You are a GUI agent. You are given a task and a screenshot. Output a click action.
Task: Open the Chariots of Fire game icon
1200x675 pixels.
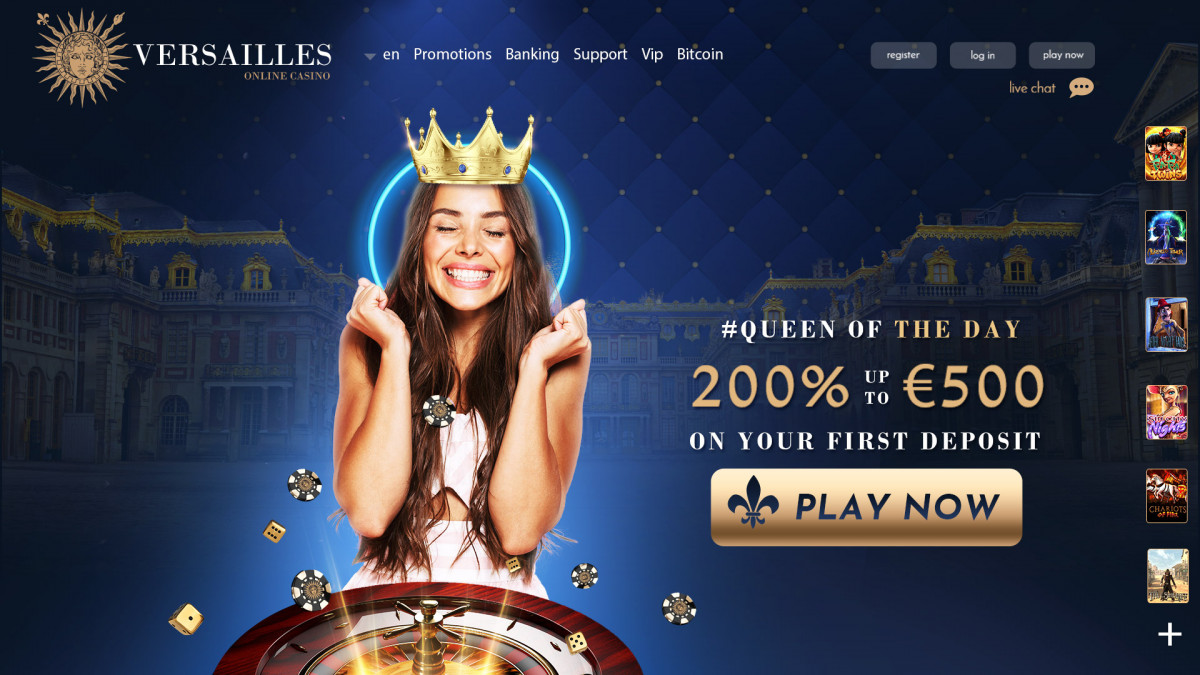[x=1166, y=495]
